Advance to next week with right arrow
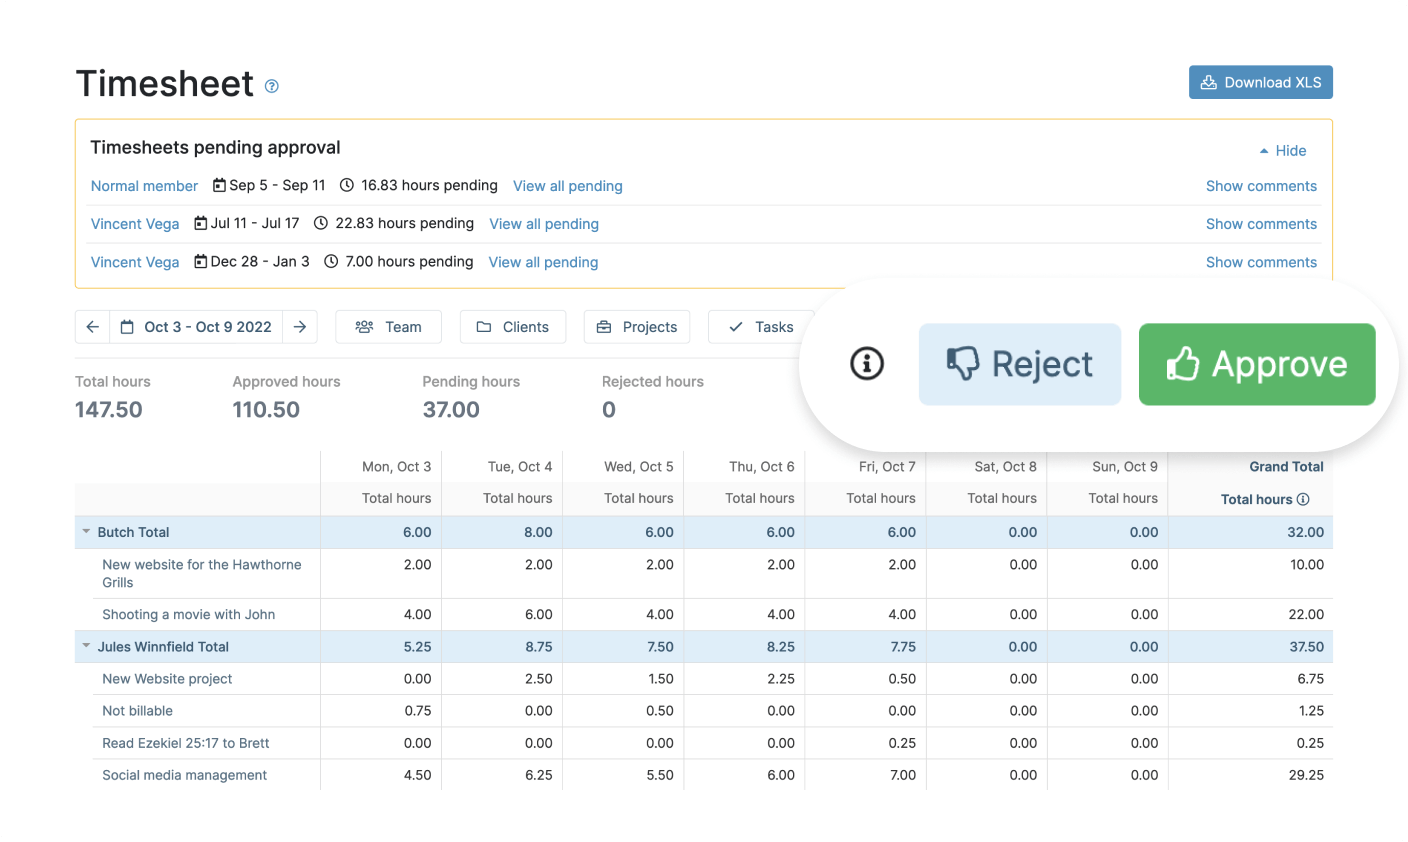The height and width of the screenshot is (842, 1408). 300,327
